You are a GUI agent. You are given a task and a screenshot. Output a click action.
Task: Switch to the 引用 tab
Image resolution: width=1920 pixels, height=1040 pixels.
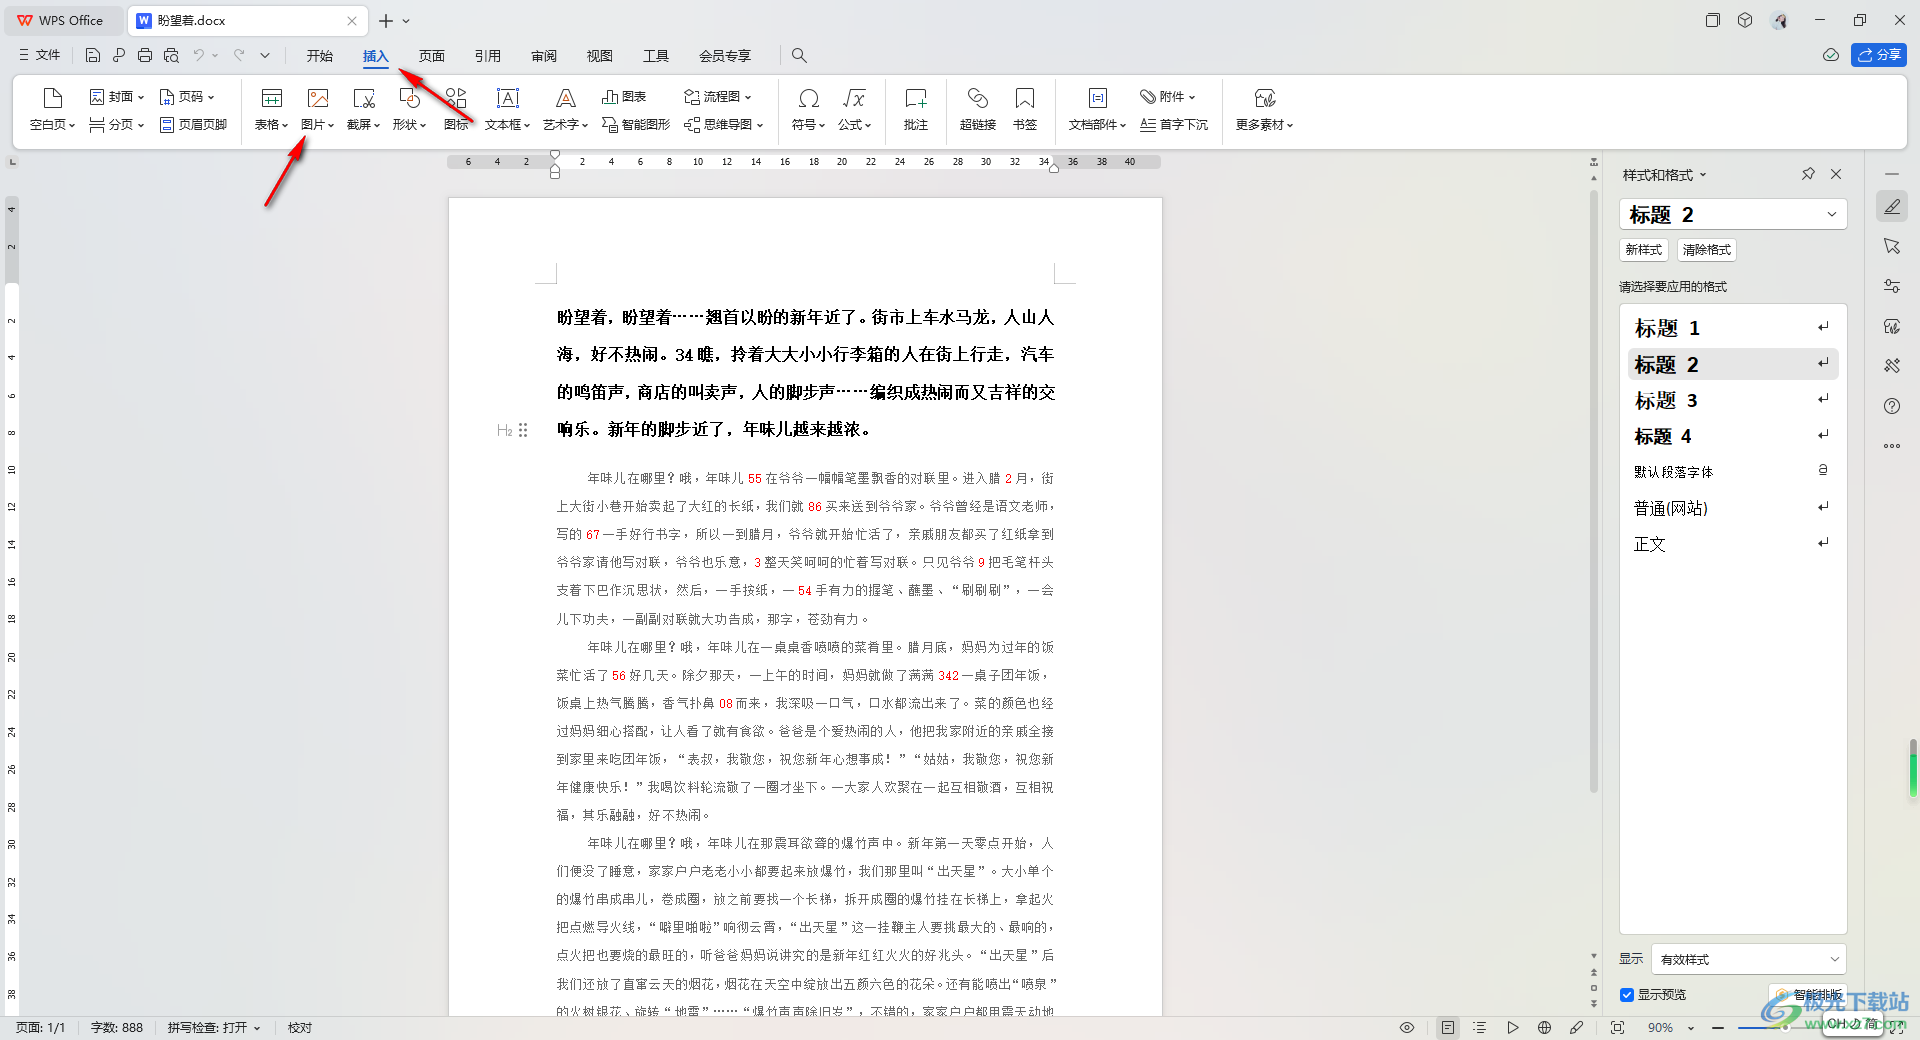[x=488, y=56]
